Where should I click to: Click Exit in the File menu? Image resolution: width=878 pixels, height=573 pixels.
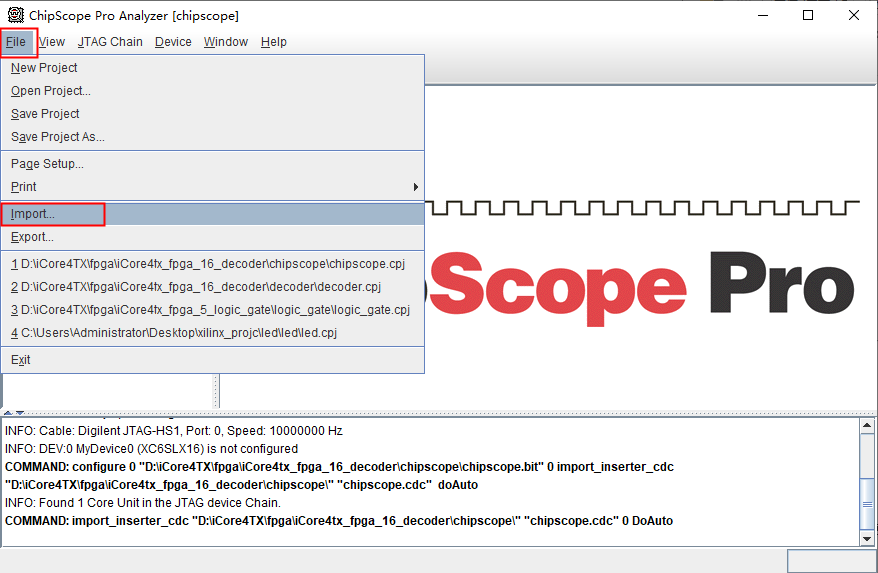click(x=21, y=360)
